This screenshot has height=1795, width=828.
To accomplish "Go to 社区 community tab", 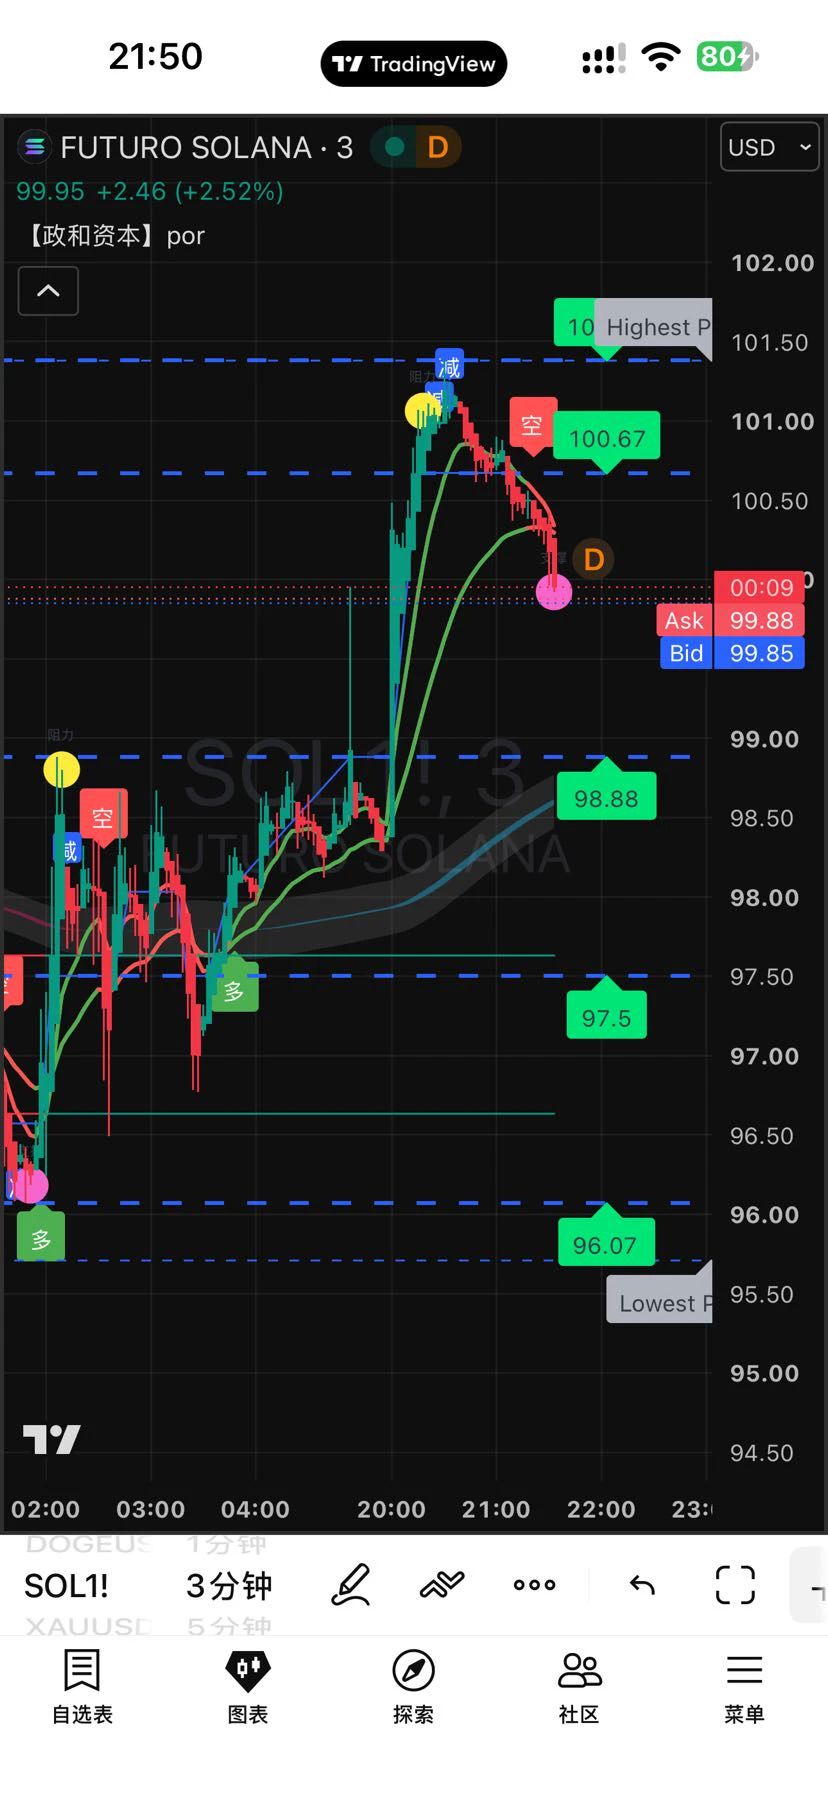I will (x=579, y=1688).
